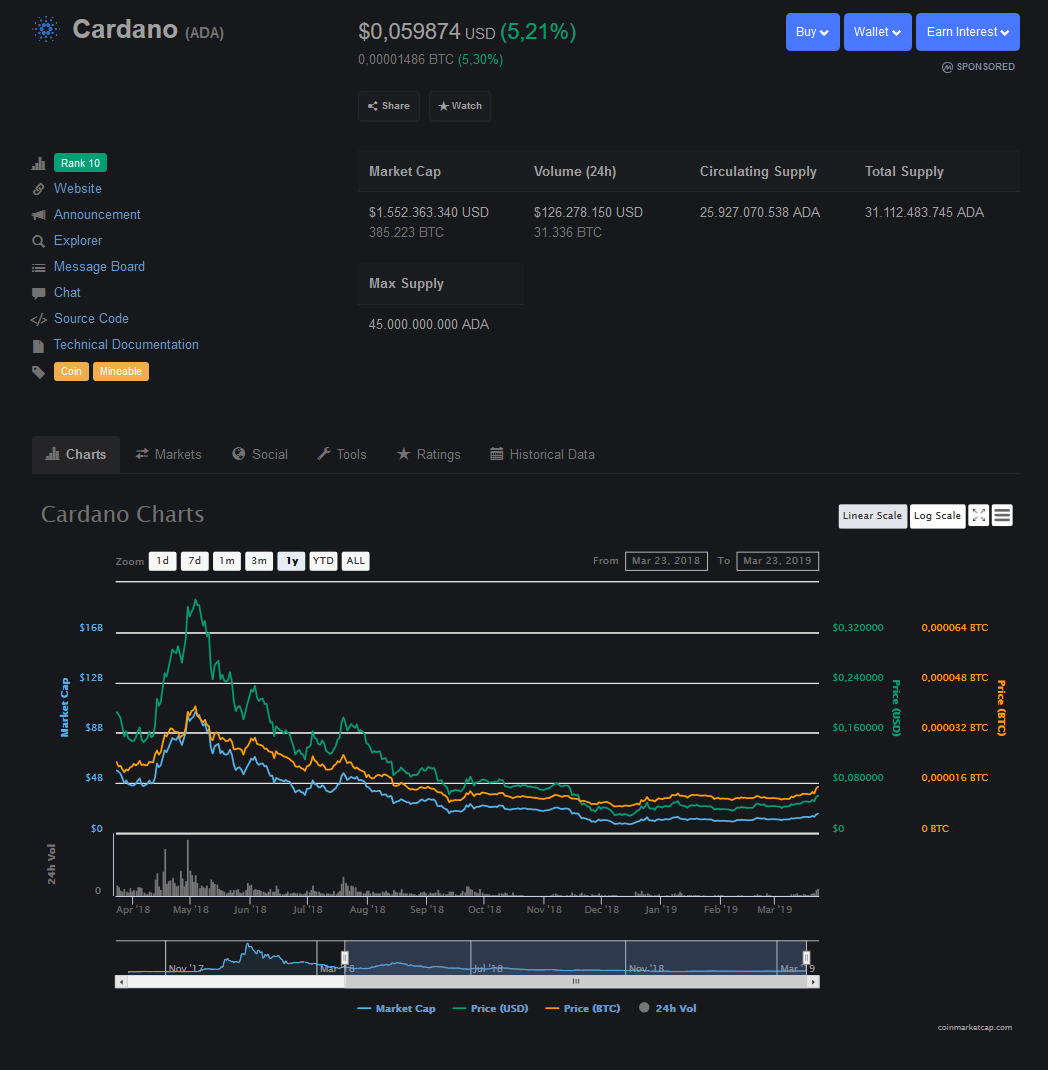Add Cardano to watchlist with Watch
The width and height of the screenshot is (1048, 1070).
click(x=460, y=106)
